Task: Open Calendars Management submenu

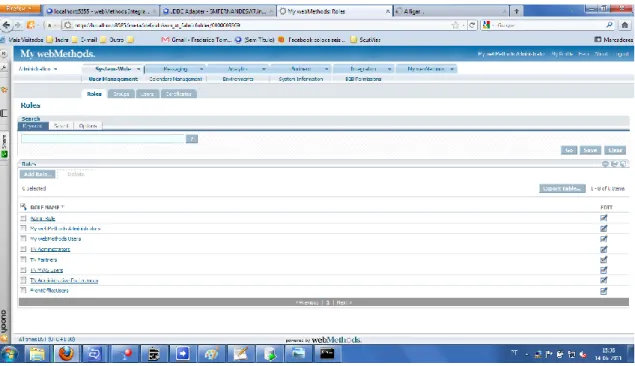Action: (x=175, y=79)
